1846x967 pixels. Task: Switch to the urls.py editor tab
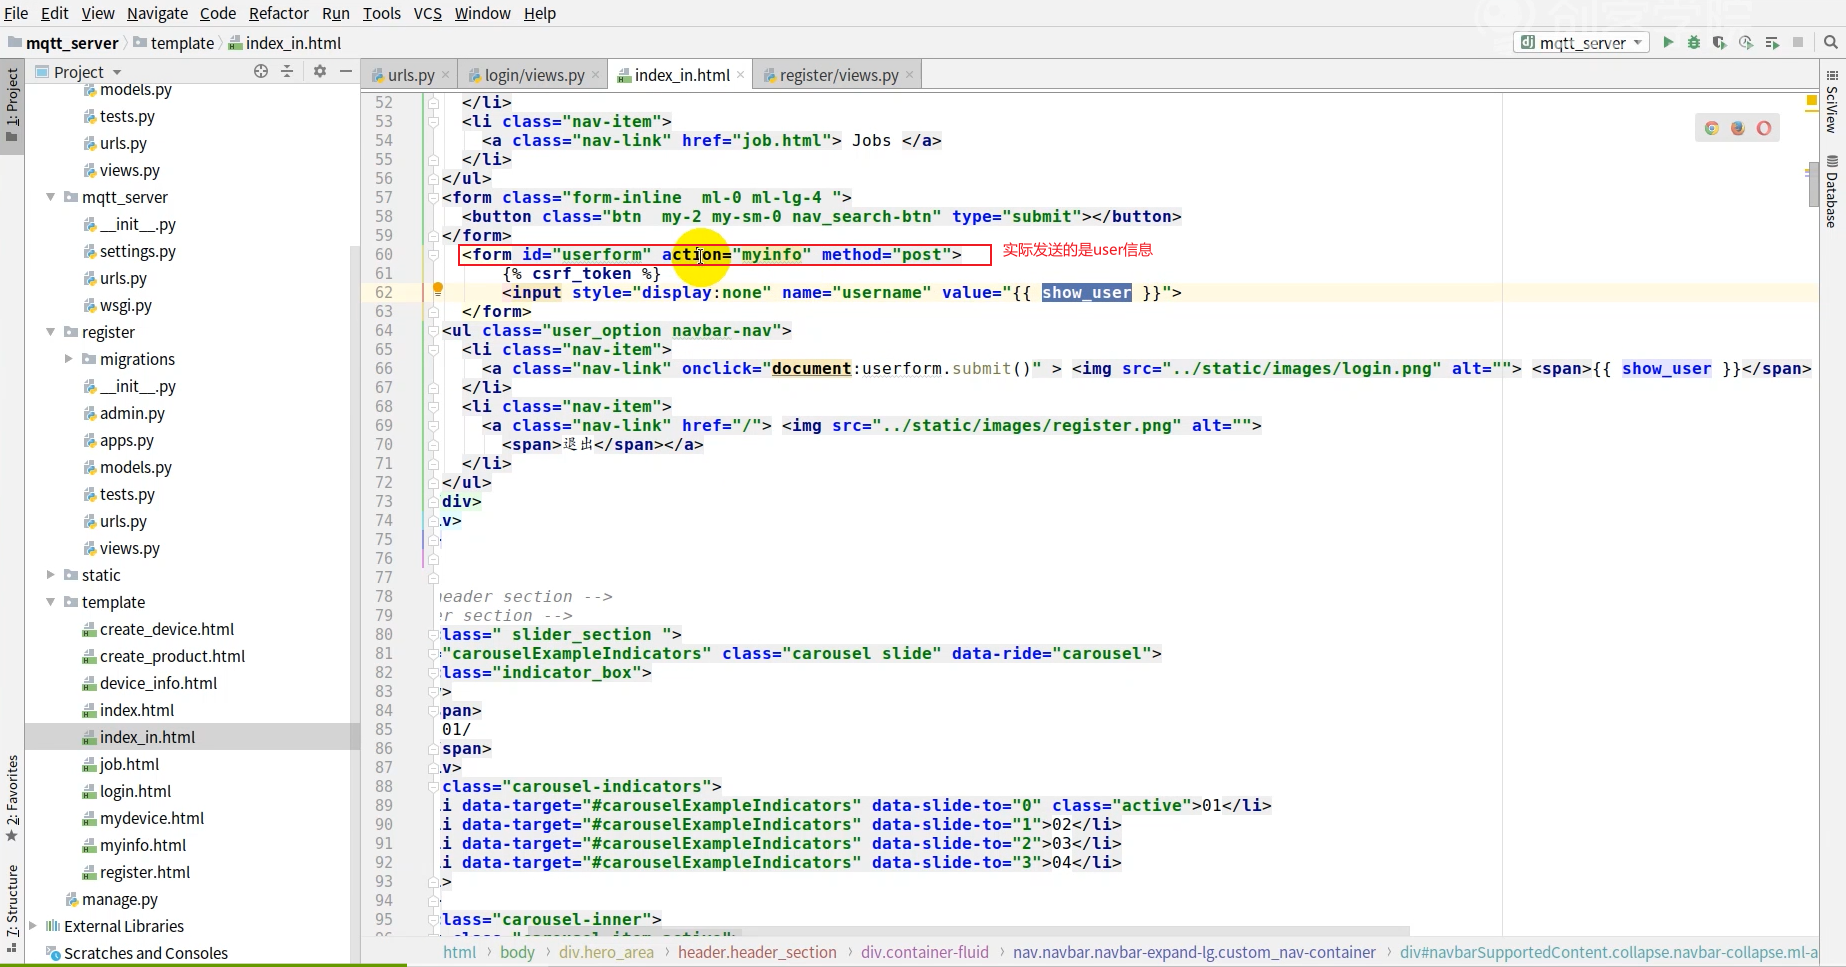click(410, 75)
